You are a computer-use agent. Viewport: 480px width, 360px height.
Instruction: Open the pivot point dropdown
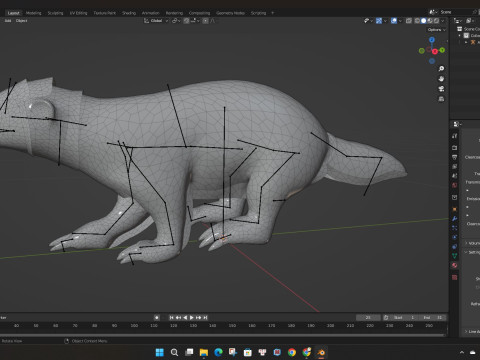click(176, 21)
